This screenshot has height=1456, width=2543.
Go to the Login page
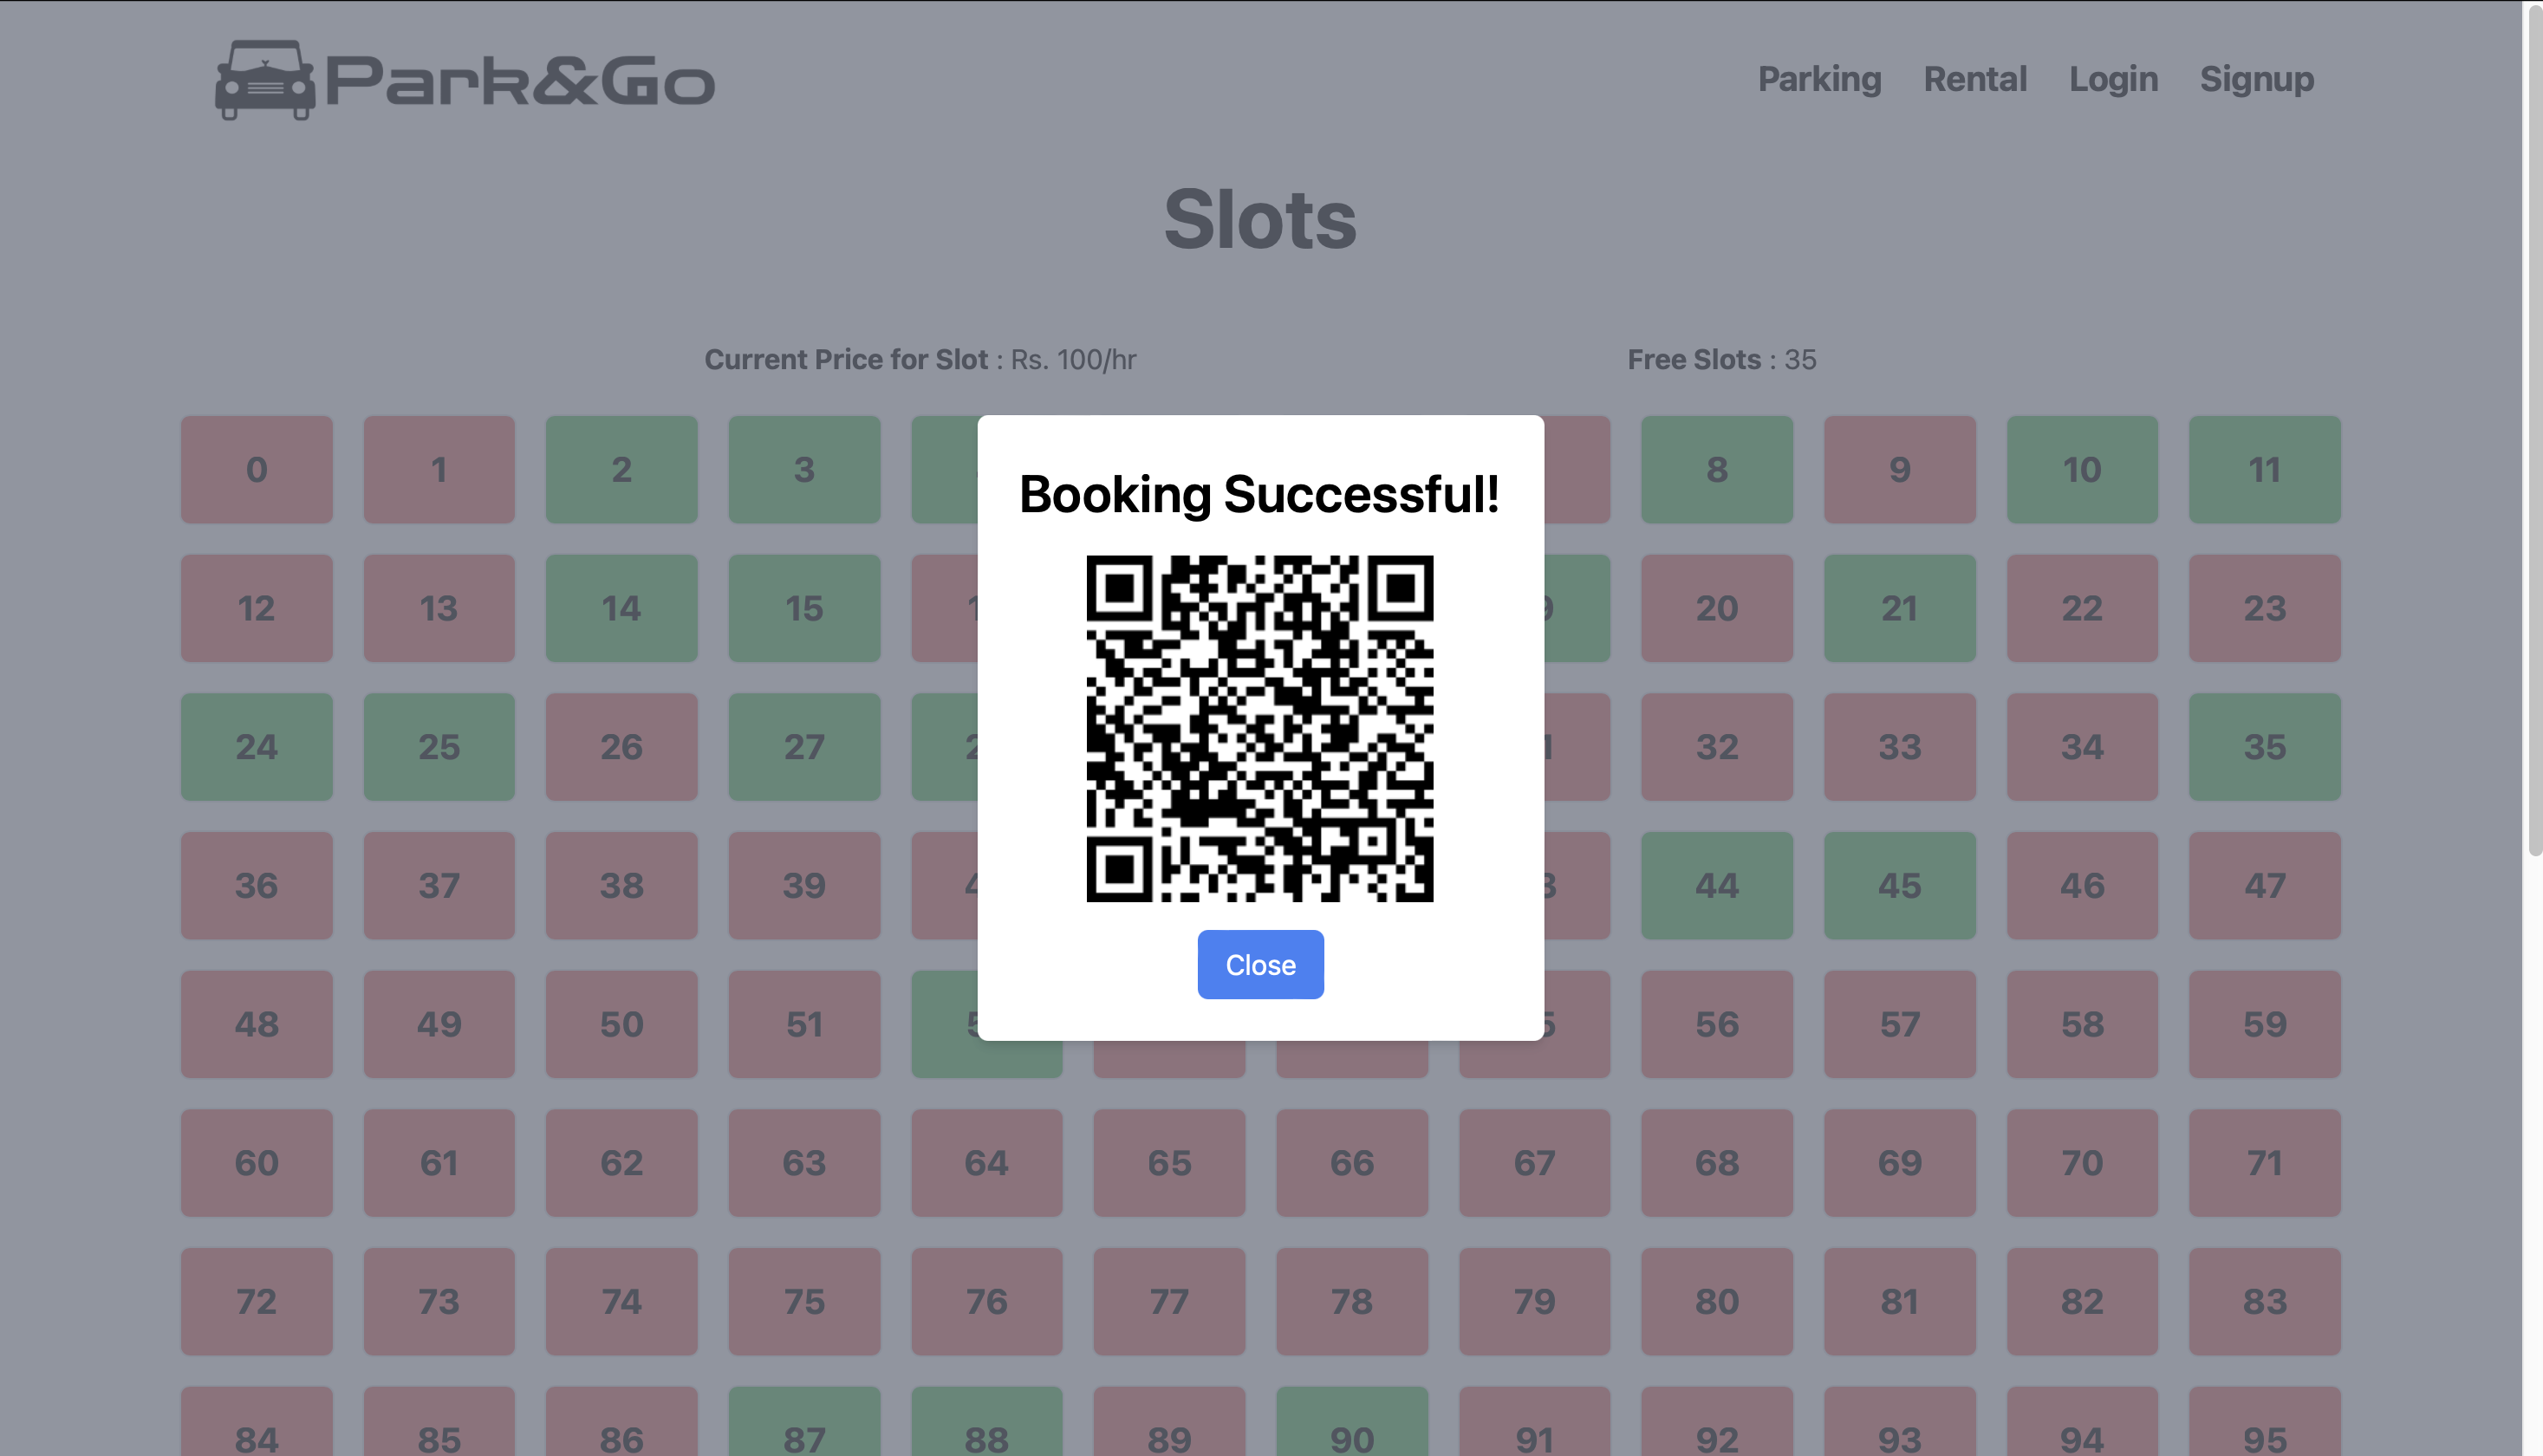point(2112,80)
